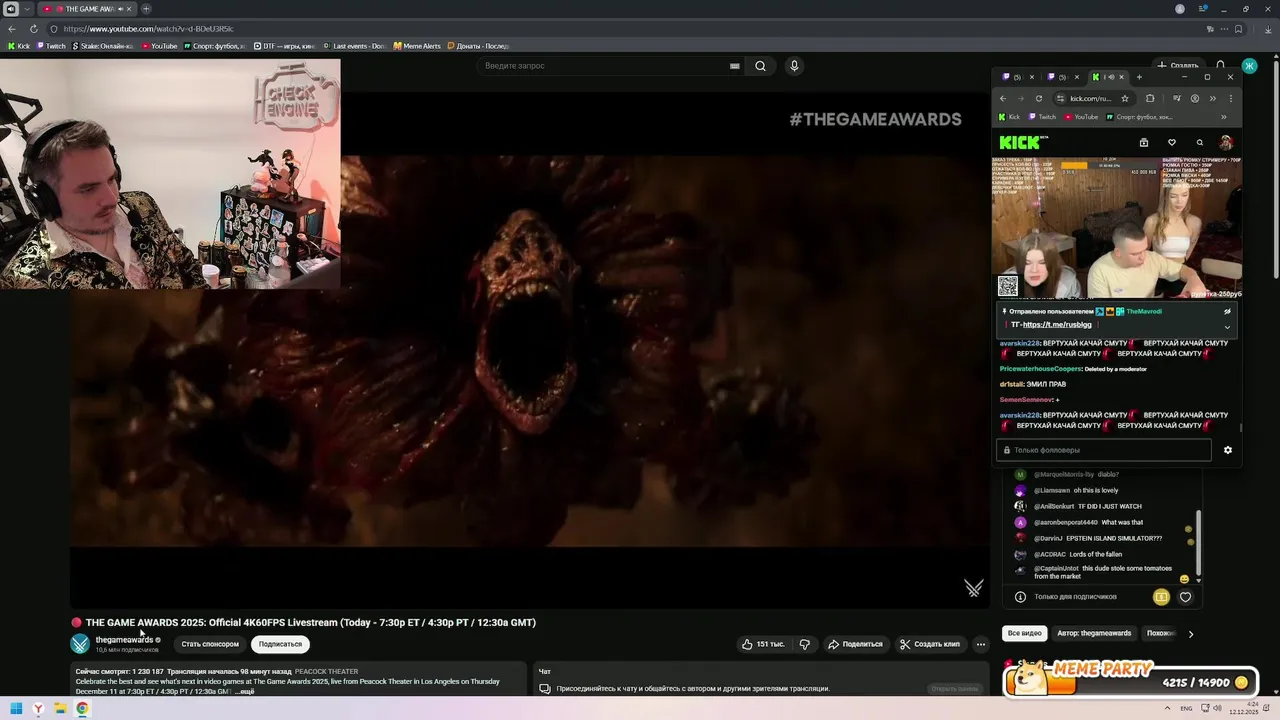The image size is (1280, 720).
Task: Open Kick user profile avatar
Action: pos(1226,143)
